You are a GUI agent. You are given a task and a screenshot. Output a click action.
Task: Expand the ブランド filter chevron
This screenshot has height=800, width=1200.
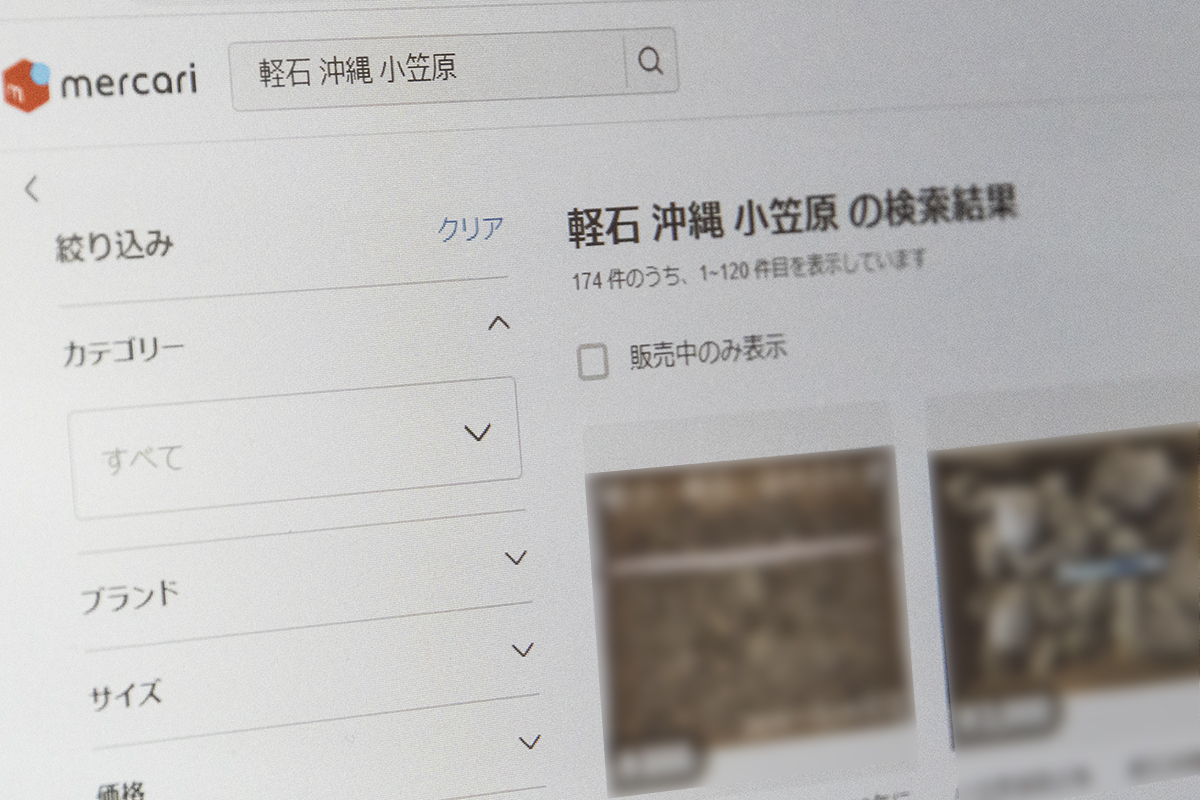[516, 558]
